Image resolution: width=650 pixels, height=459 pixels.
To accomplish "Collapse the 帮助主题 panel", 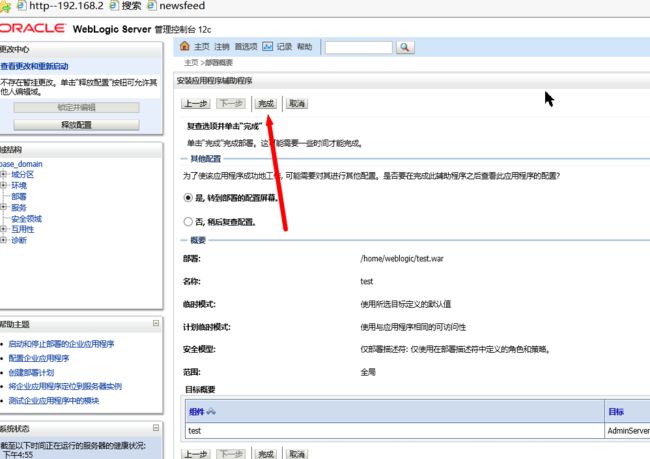I will (x=156, y=323).
